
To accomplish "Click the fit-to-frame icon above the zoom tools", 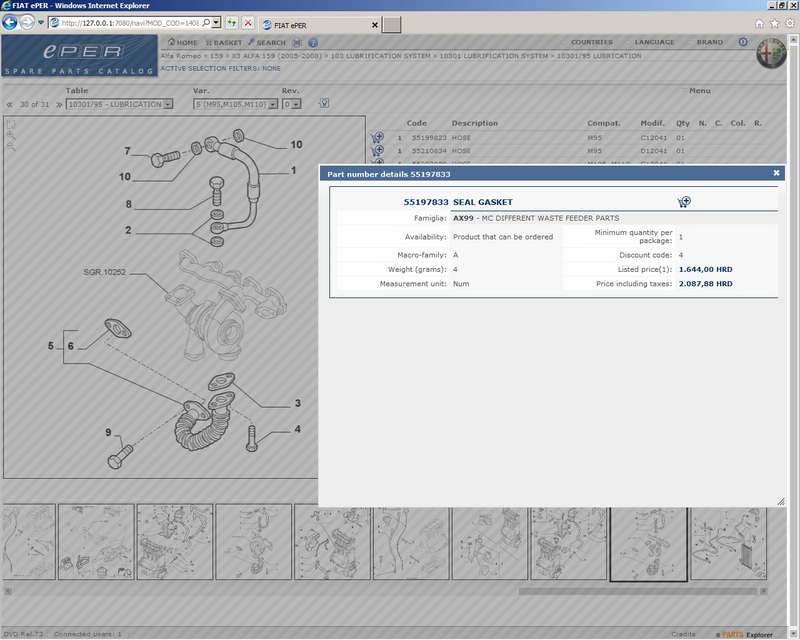I will click(11, 125).
